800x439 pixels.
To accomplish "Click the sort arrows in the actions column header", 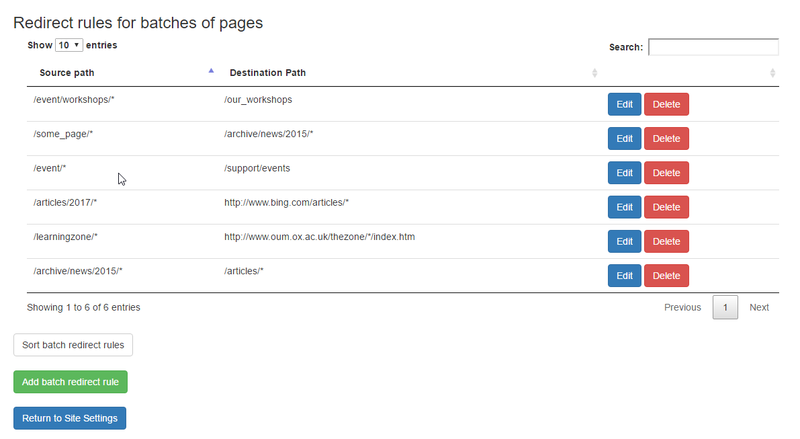I will click(x=772, y=73).
